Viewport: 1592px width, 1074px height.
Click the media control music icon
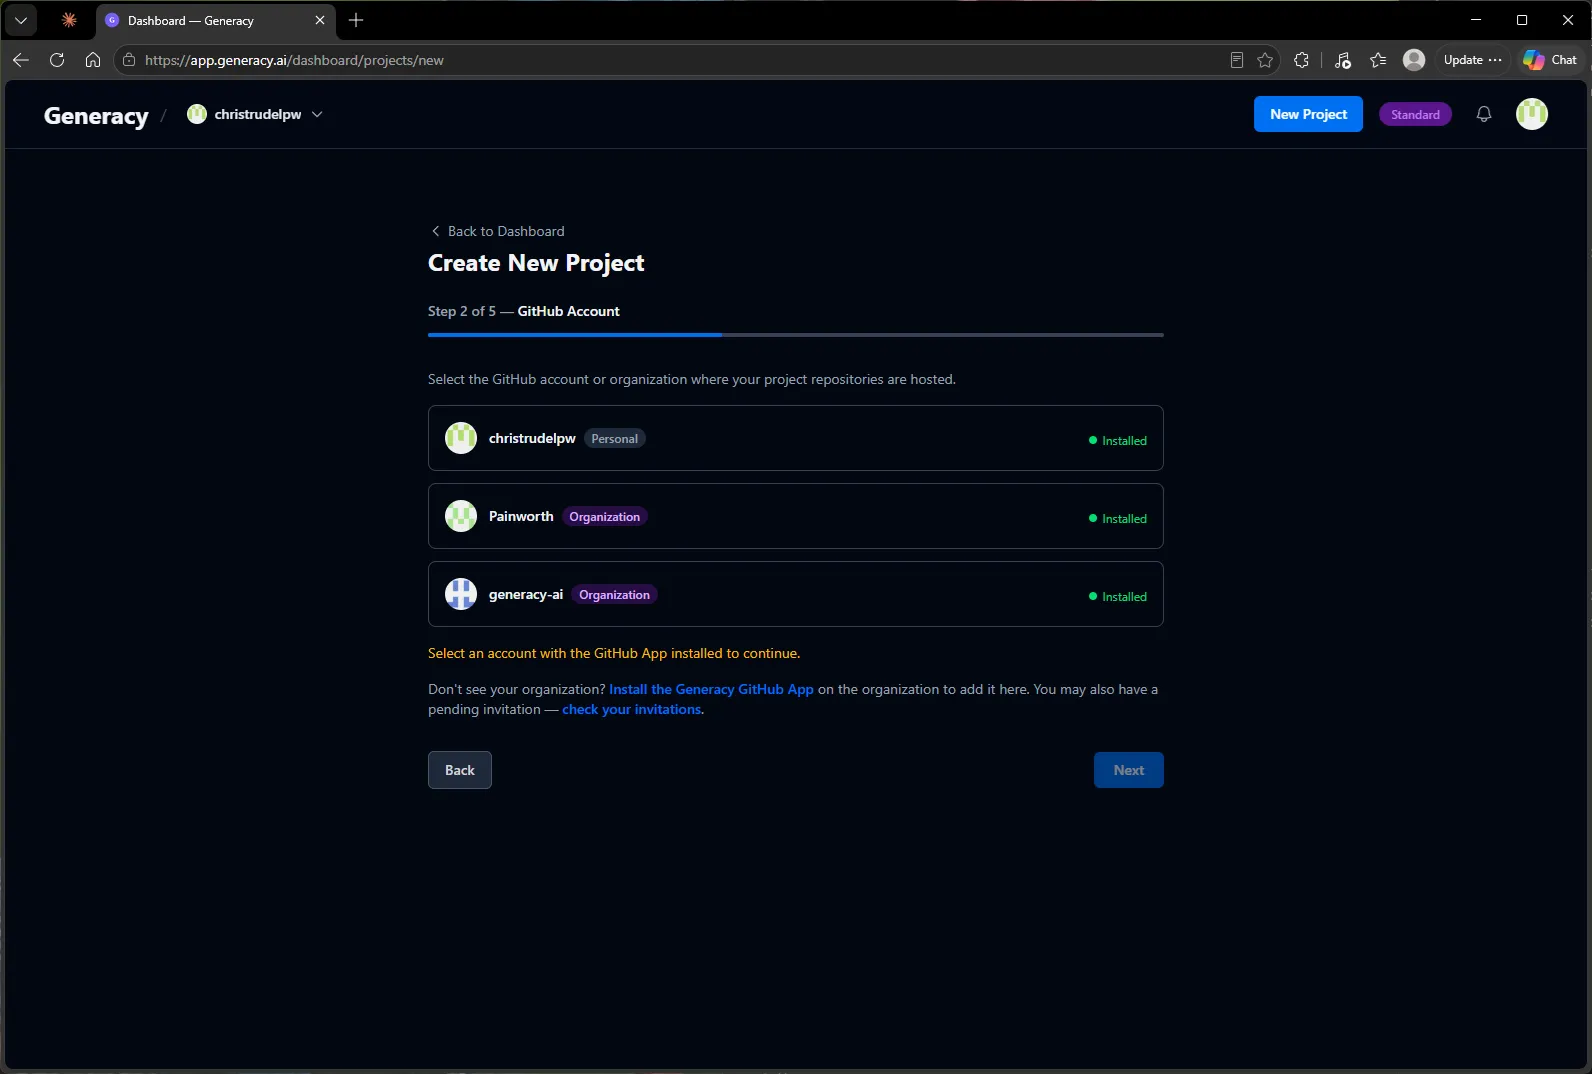1343,60
